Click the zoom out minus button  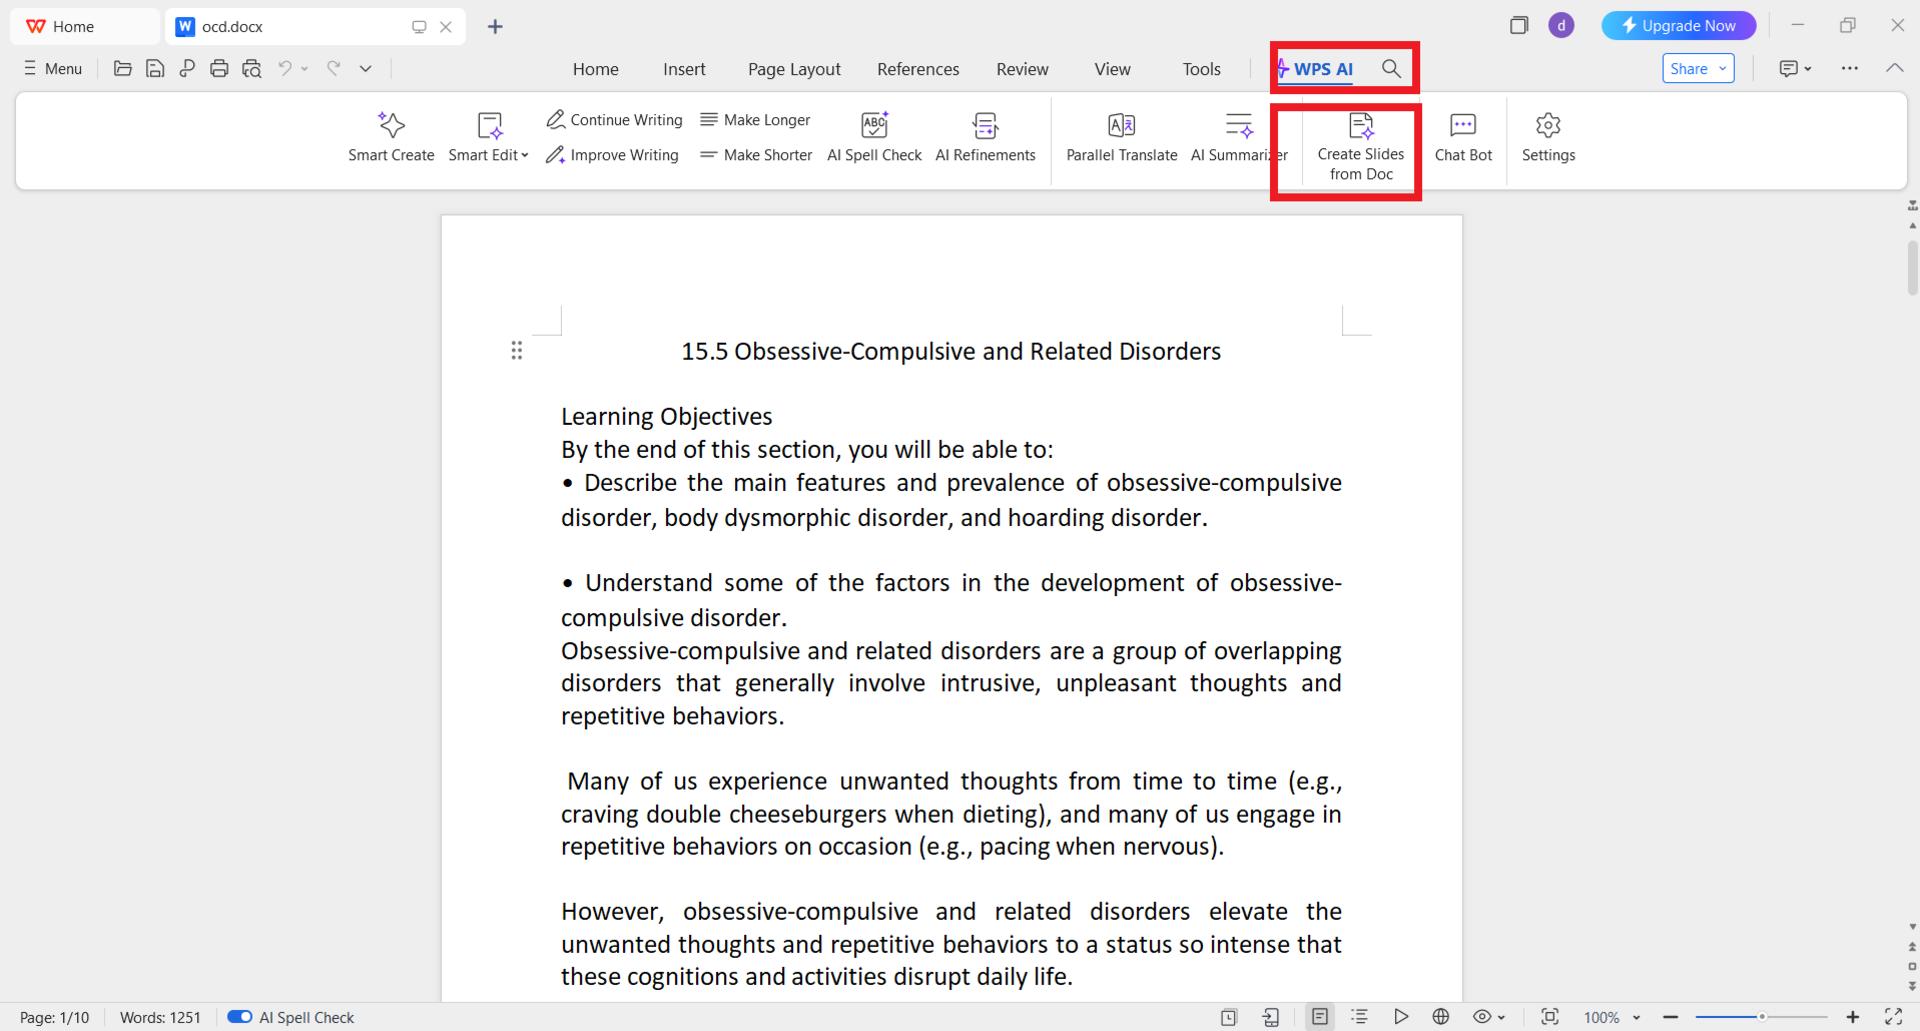click(x=1670, y=1016)
